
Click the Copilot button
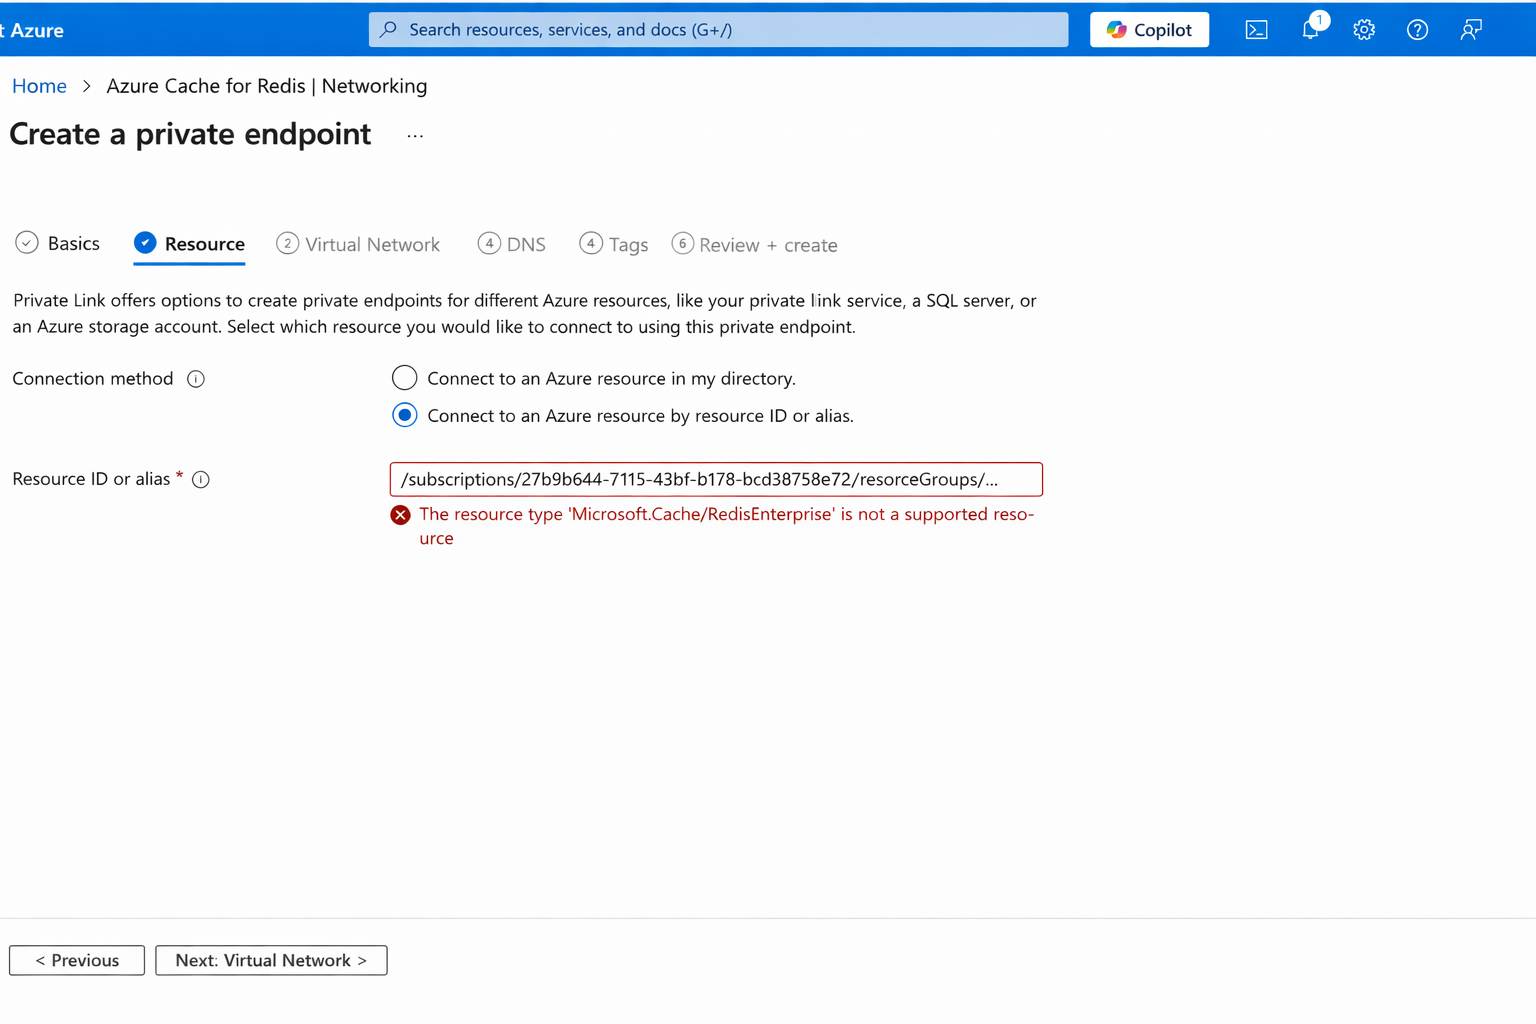tap(1149, 30)
